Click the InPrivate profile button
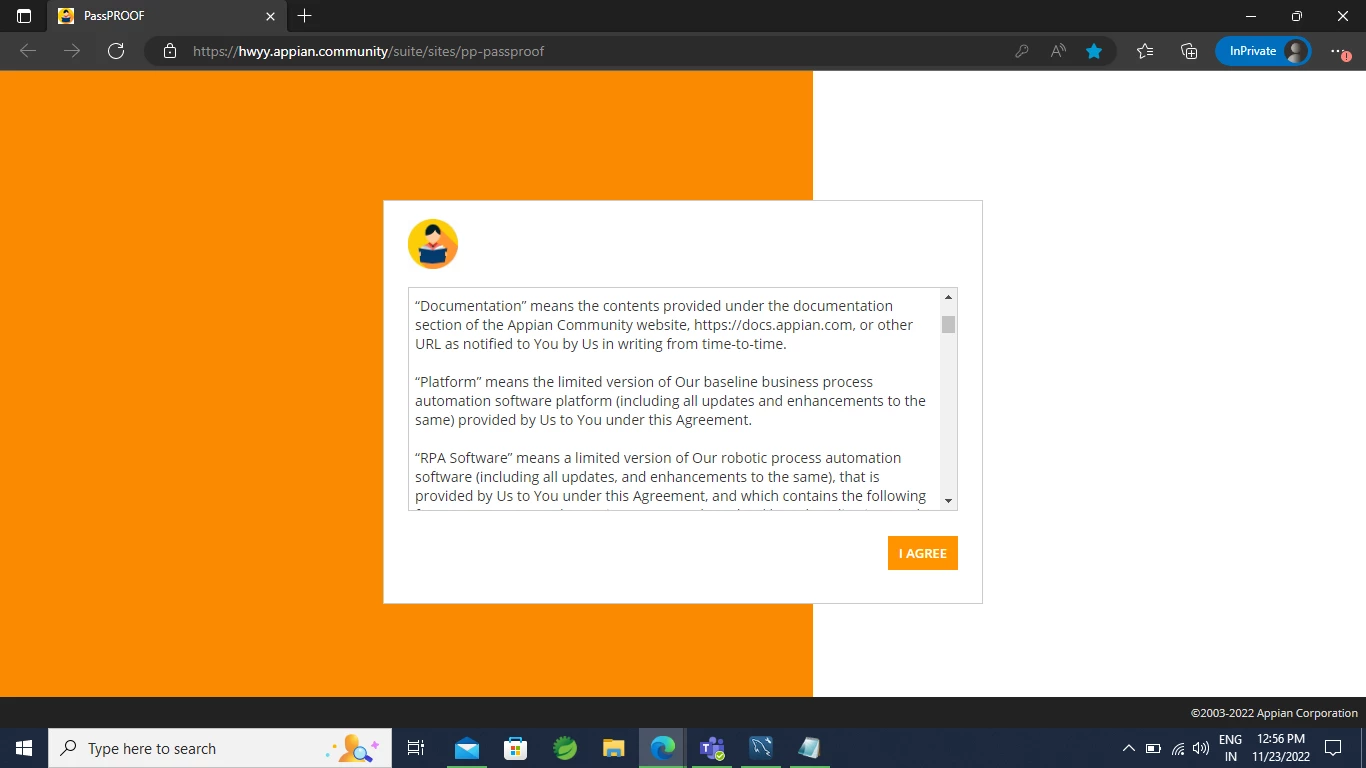Image resolution: width=1366 pixels, height=768 pixels. tap(1263, 51)
